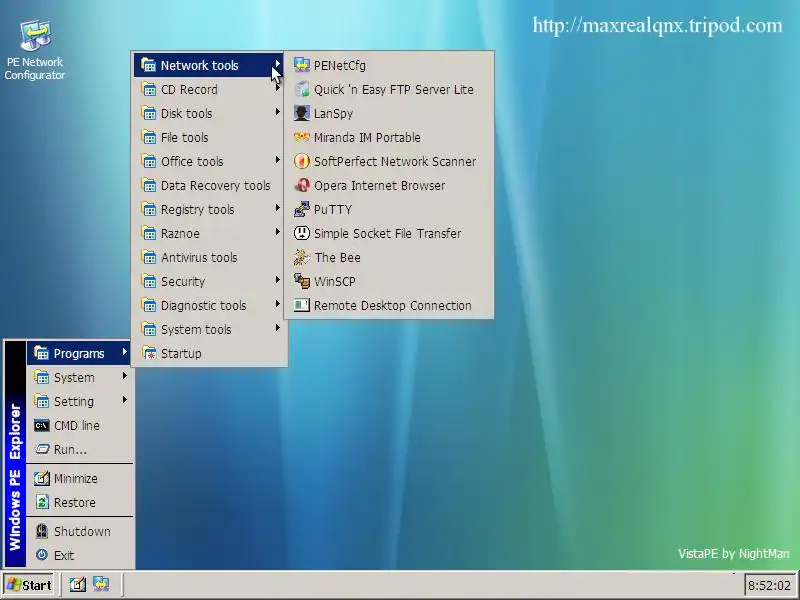Expand System tools submenu arrow

click(278, 328)
